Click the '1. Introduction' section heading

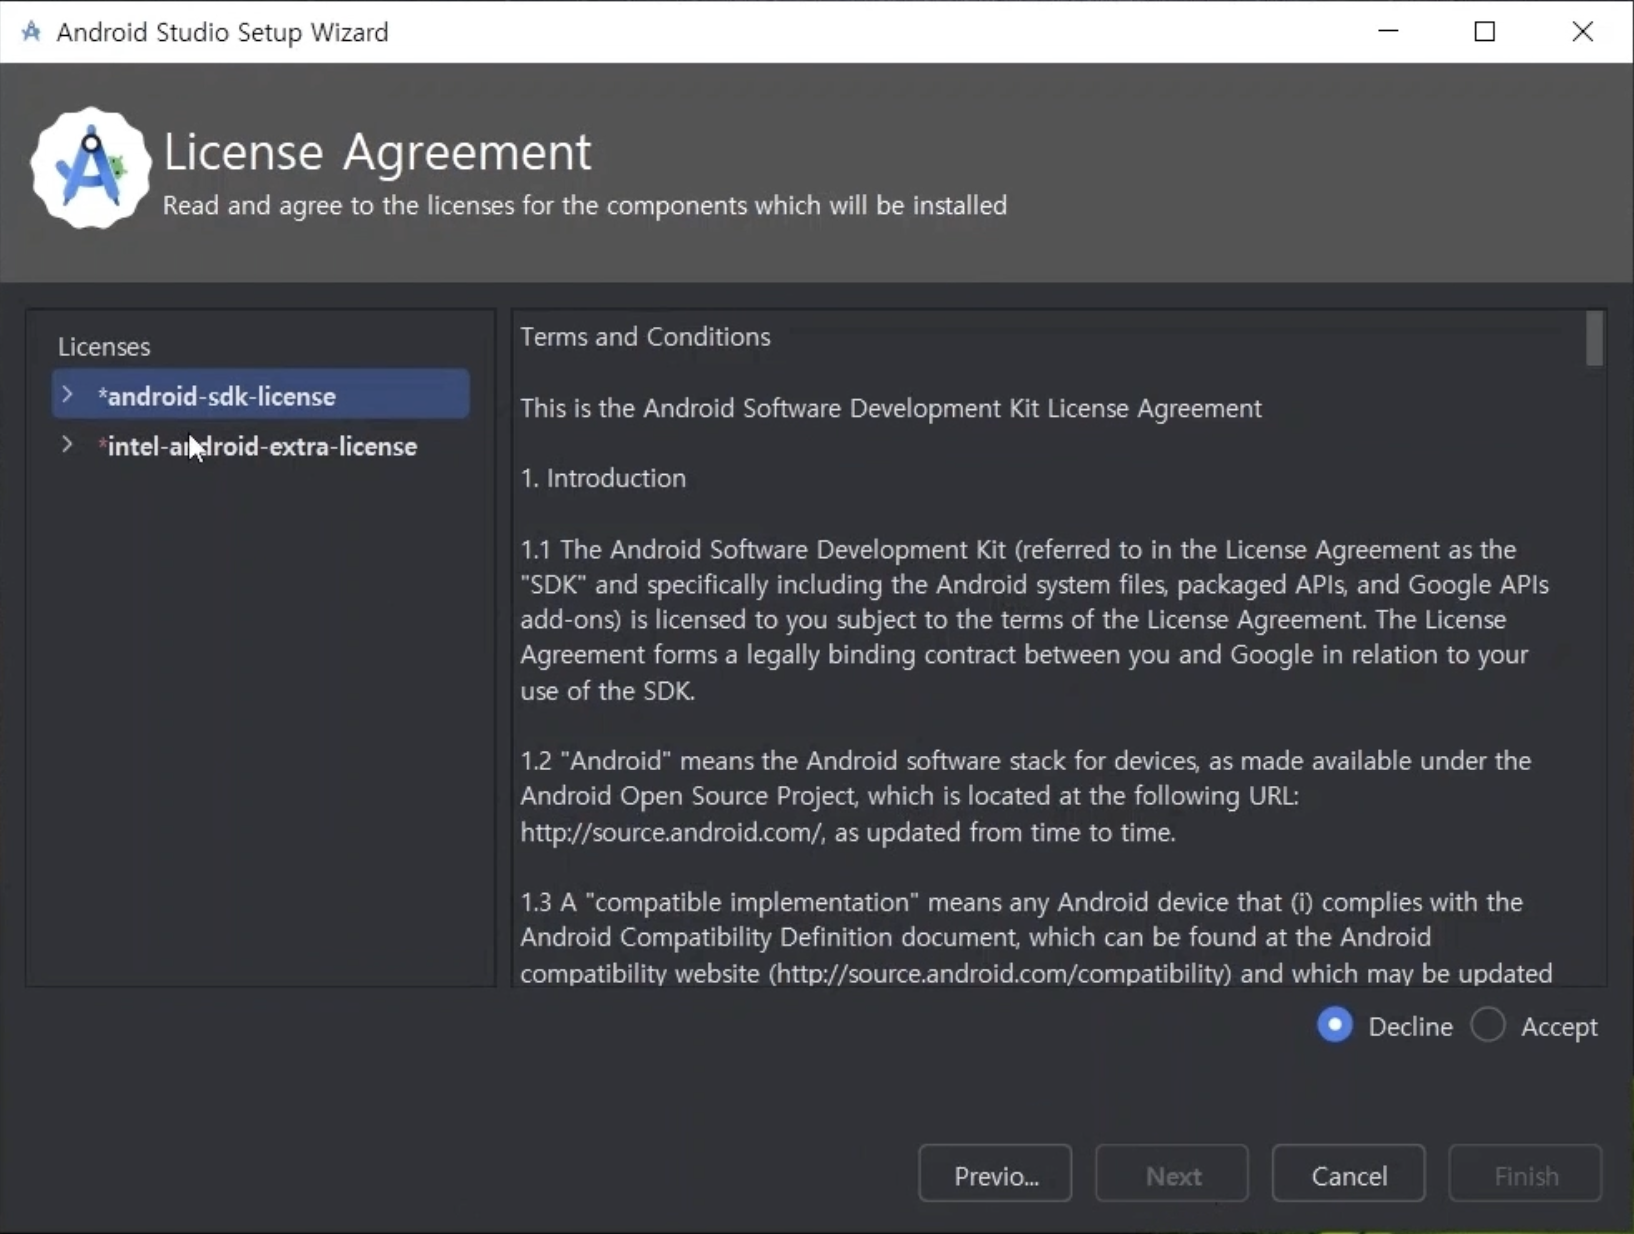(603, 478)
